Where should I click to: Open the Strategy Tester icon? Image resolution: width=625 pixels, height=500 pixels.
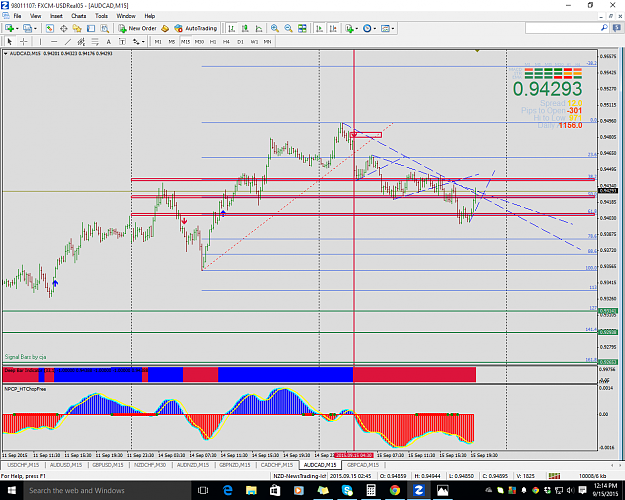[x=104, y=28]
